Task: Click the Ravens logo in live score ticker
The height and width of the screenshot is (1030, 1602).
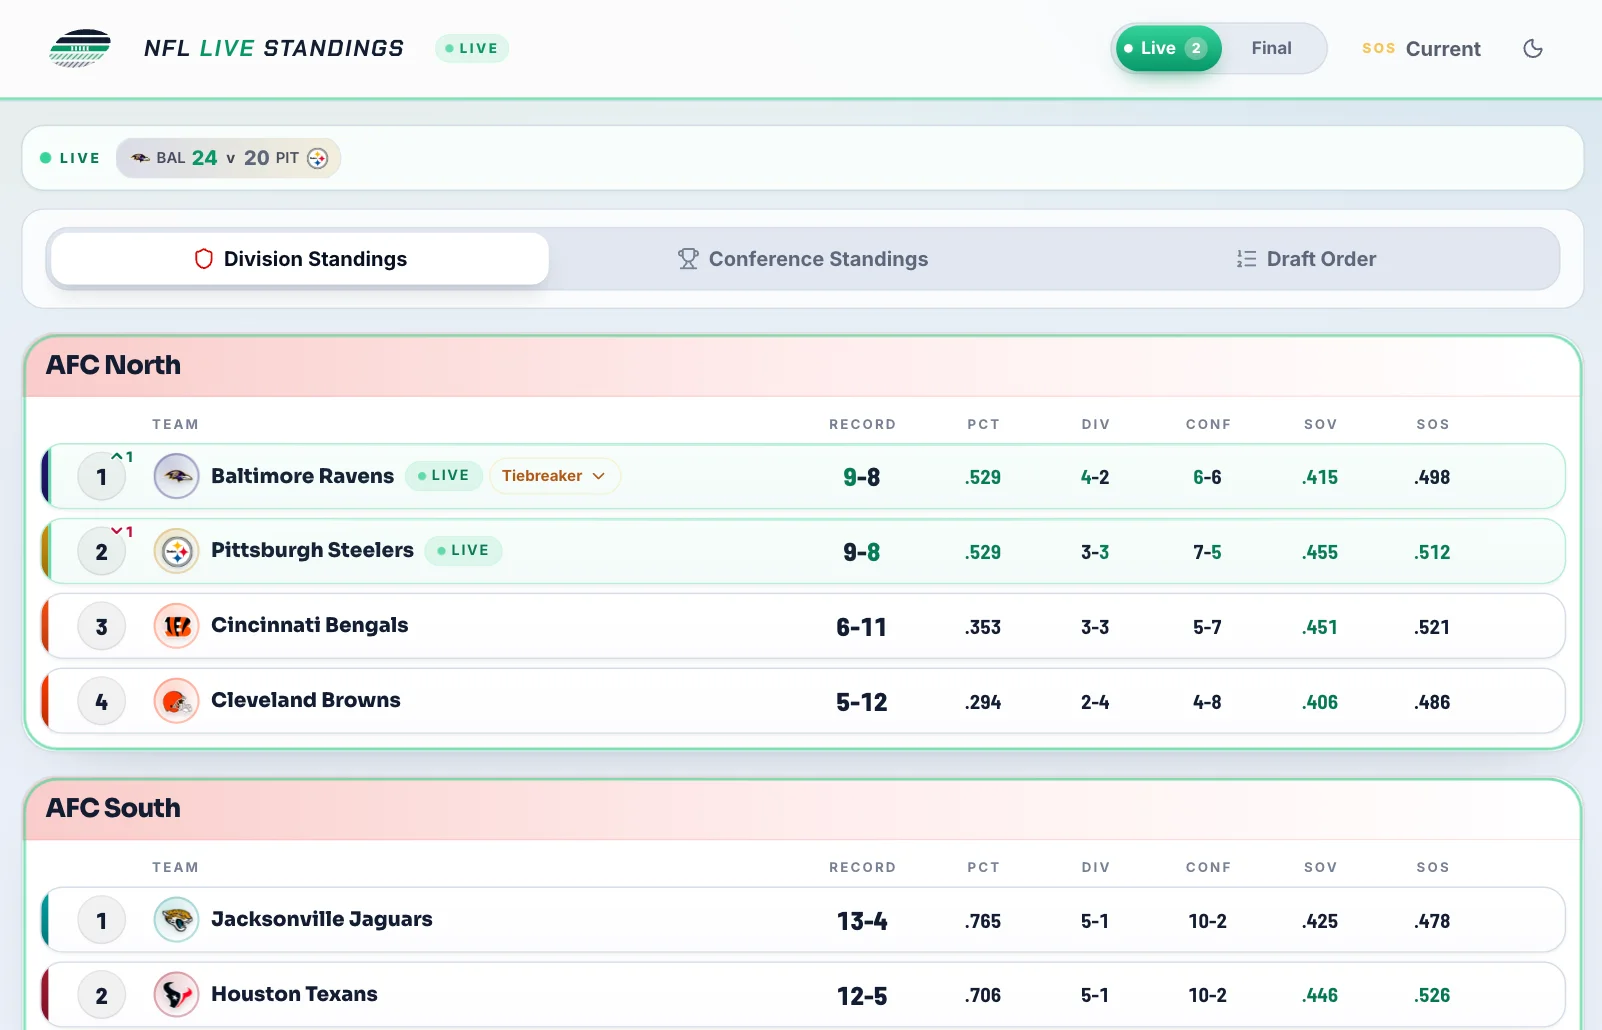Action: pos(141,158)
